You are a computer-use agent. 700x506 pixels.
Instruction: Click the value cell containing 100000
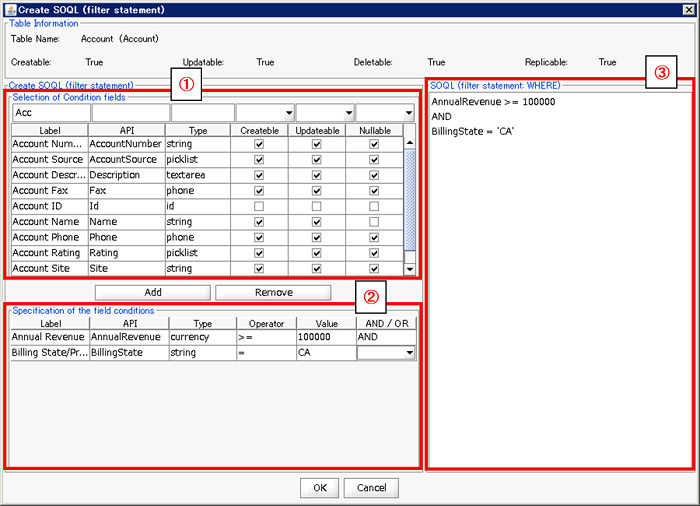pyautogui.click(x=324, y=338)
